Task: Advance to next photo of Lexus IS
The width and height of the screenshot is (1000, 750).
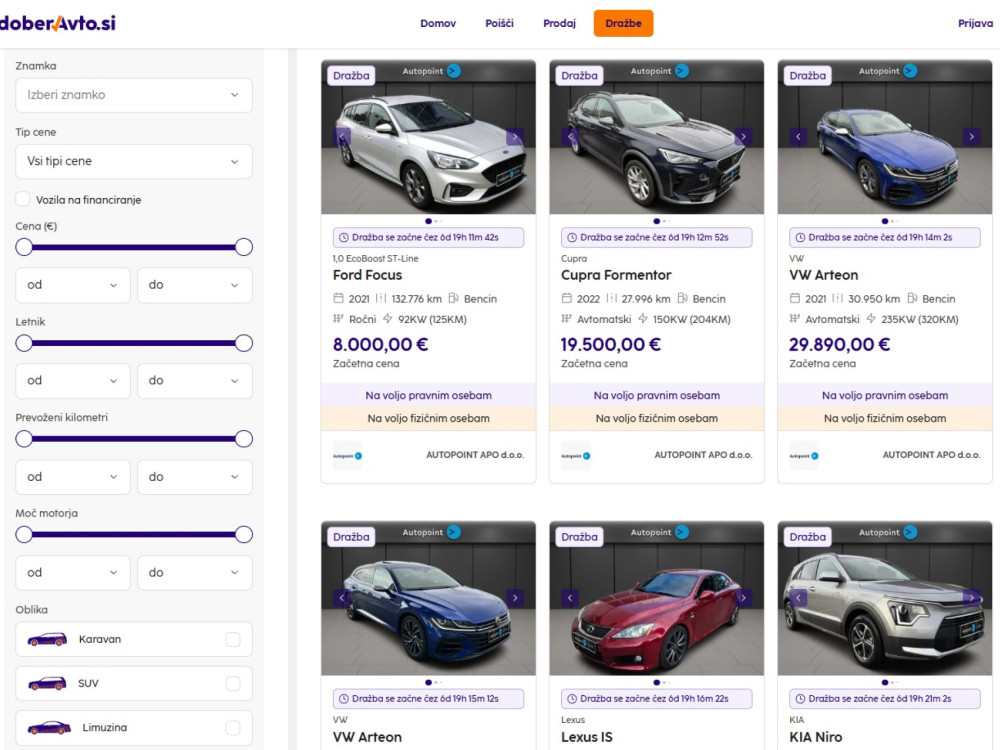Action: point(743,598)
